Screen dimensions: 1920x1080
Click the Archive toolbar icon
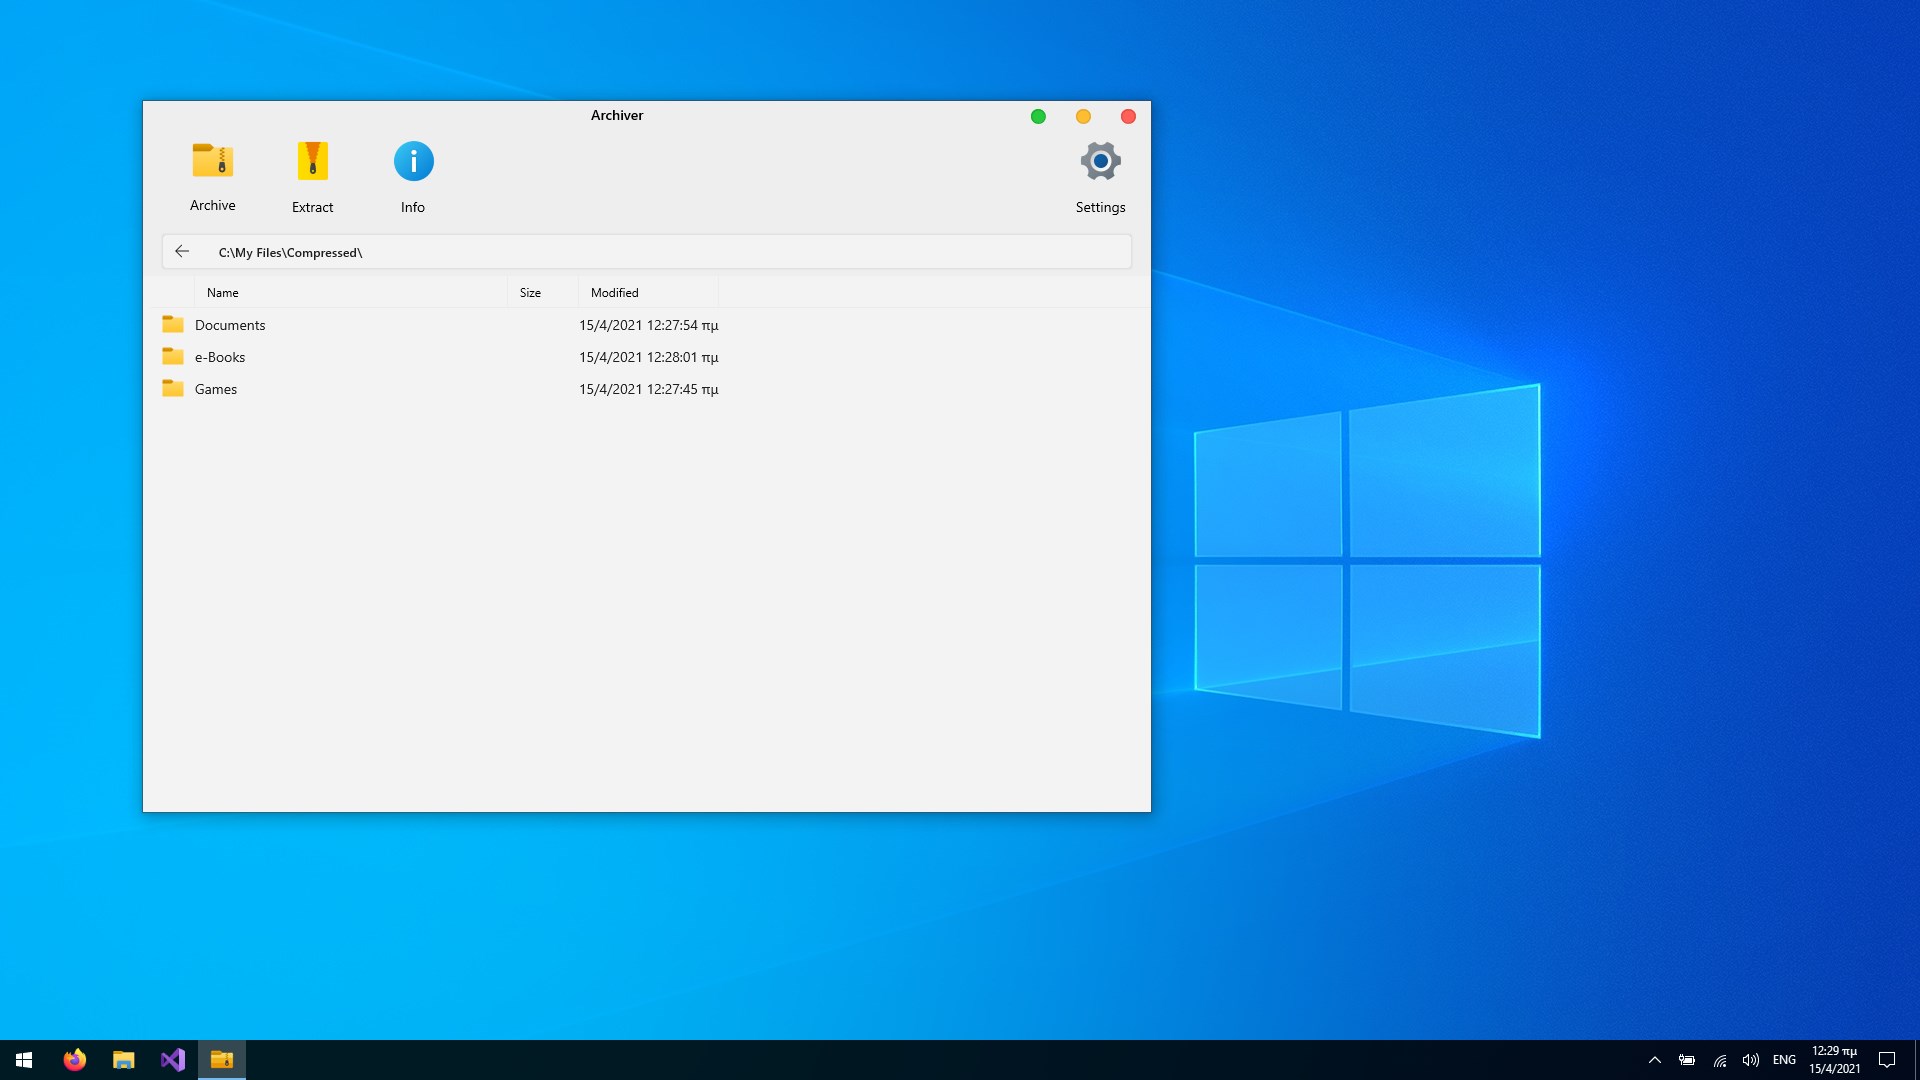coord(212,161)
